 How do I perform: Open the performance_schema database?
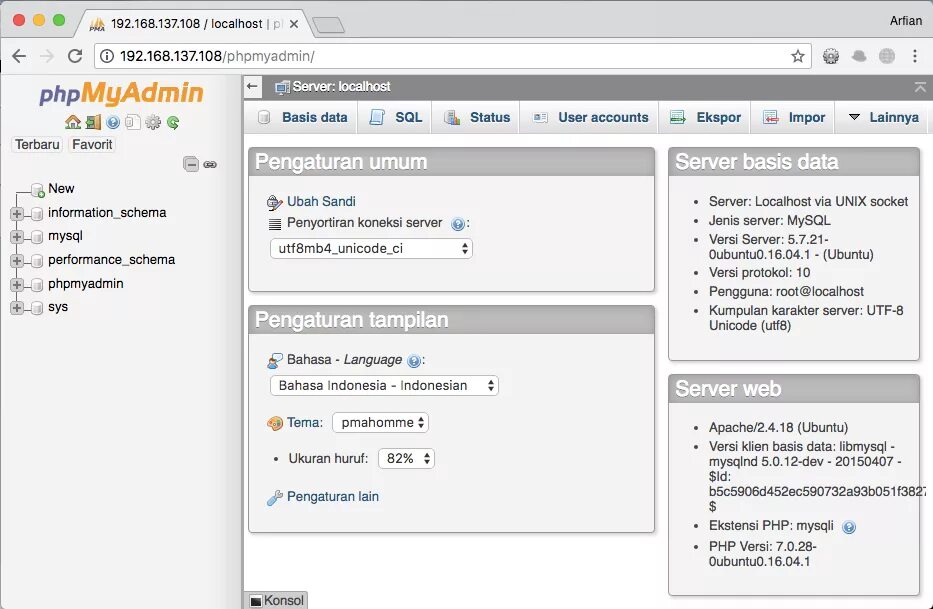[111, 260]
